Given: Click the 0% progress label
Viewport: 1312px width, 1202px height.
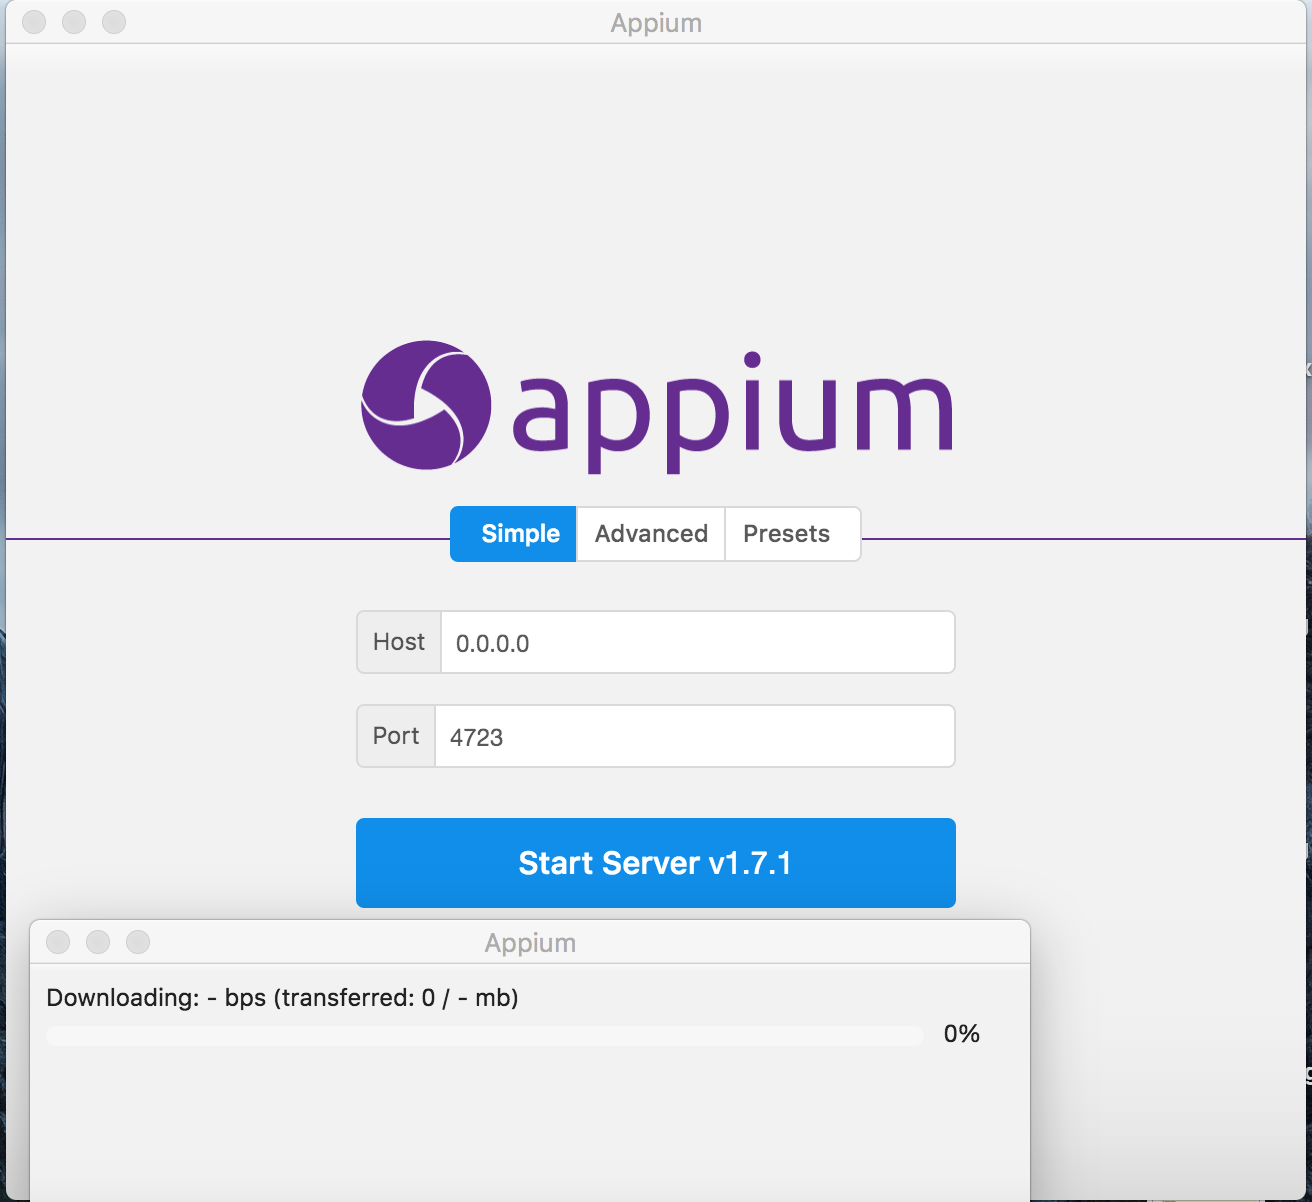Looking at the screenshot, I should click(962, 1034).
